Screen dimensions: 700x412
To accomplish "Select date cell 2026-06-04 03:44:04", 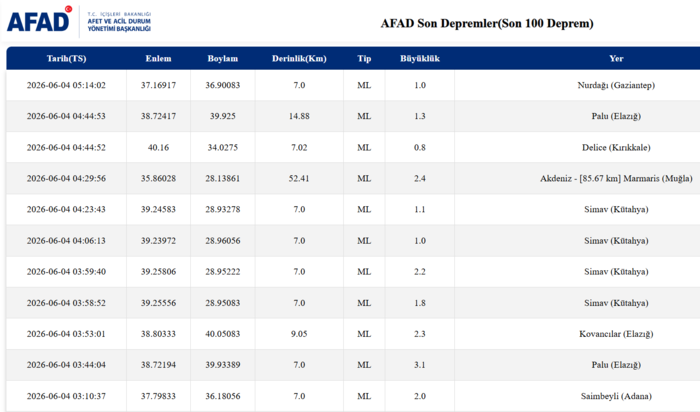I will pos(66,365).
